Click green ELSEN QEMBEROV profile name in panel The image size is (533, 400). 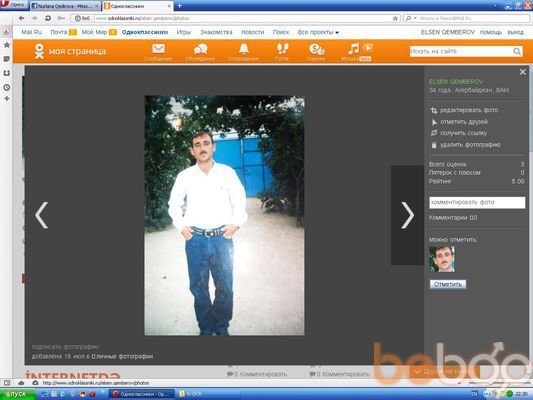(x=456, y=82)
